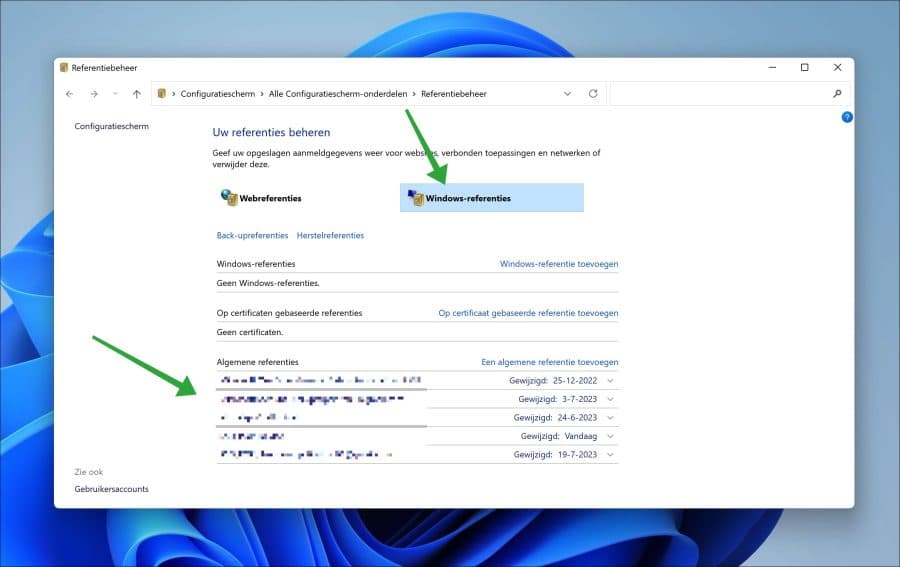Click Een algemene referentie toevoegen
The image size is (900, 567).
pos(549,362)
